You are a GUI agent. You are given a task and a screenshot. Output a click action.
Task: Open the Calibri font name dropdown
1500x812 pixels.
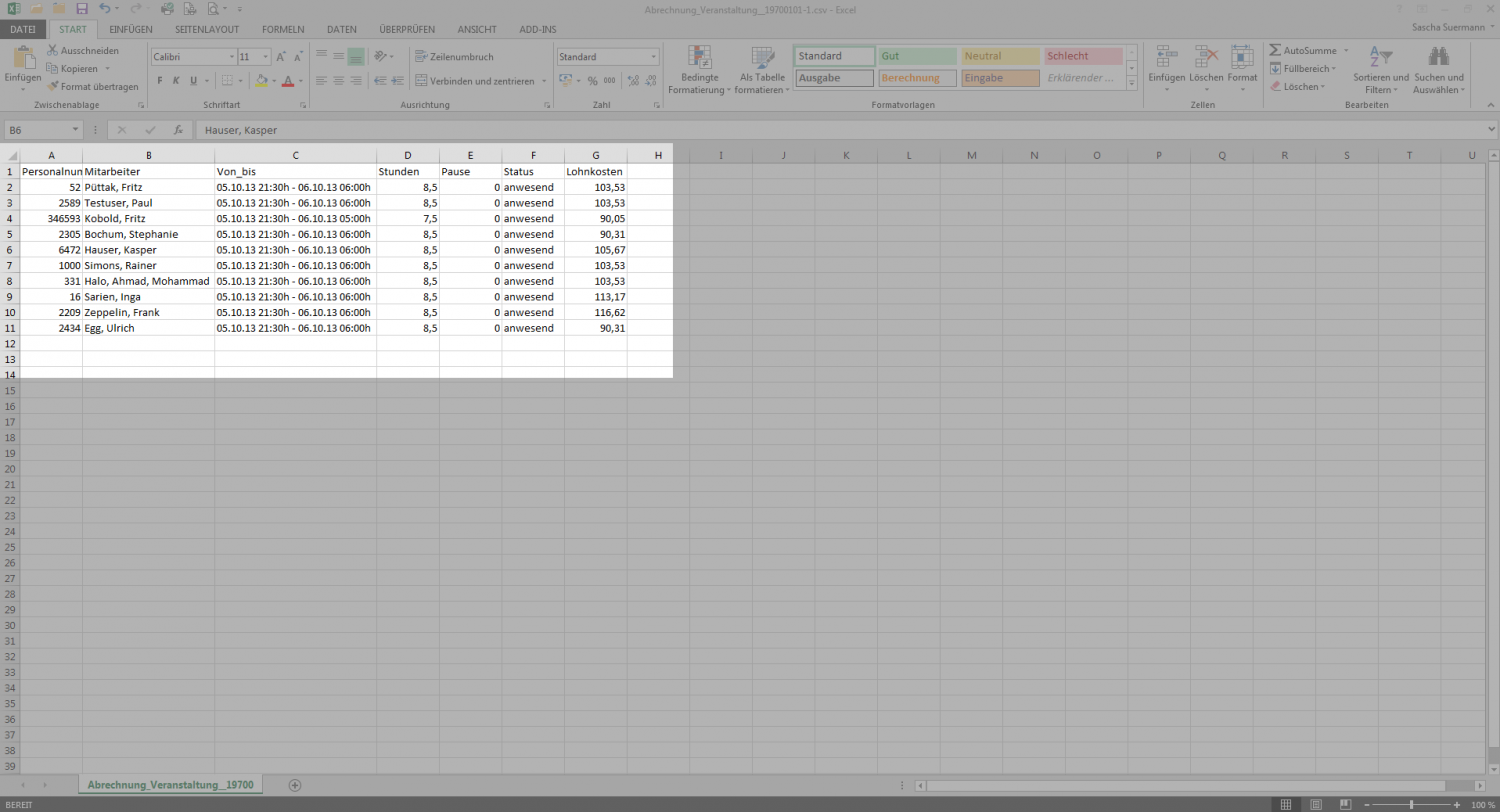pyautogui.click(x=232, y=57)
